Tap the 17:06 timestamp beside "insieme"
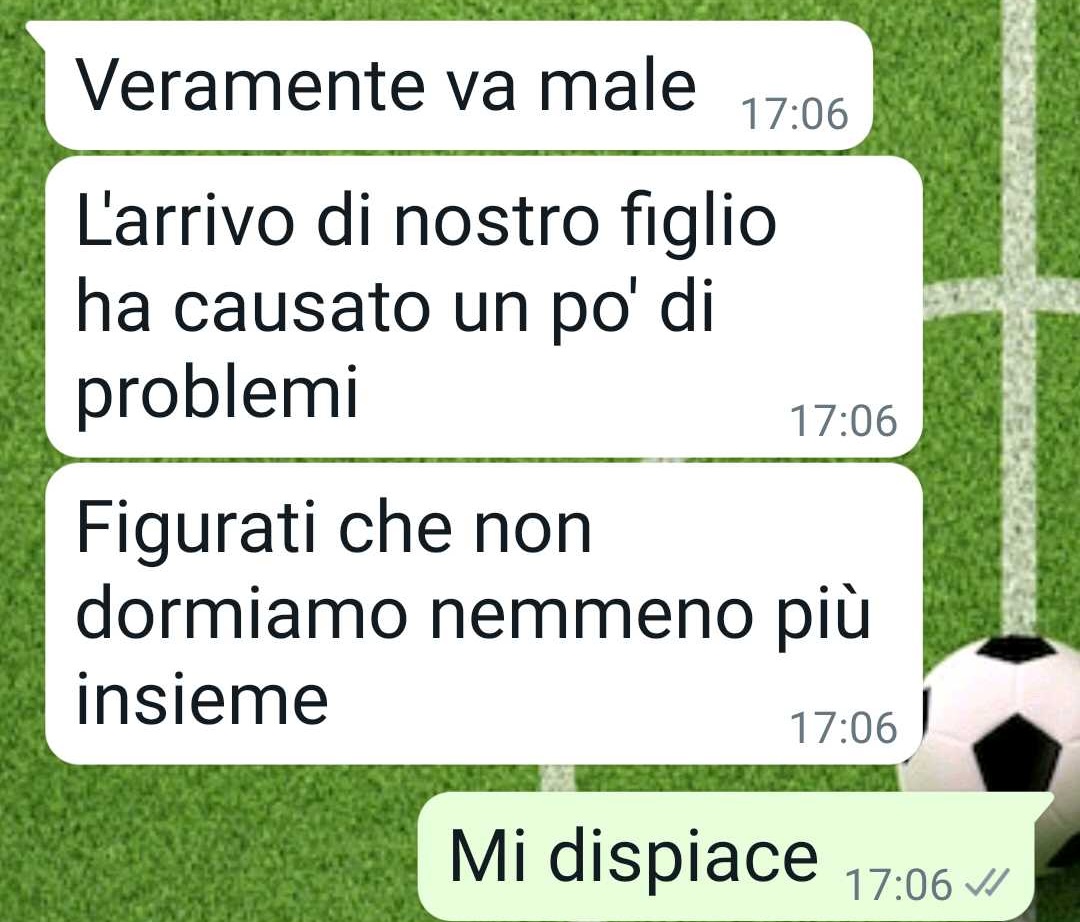 844,727
